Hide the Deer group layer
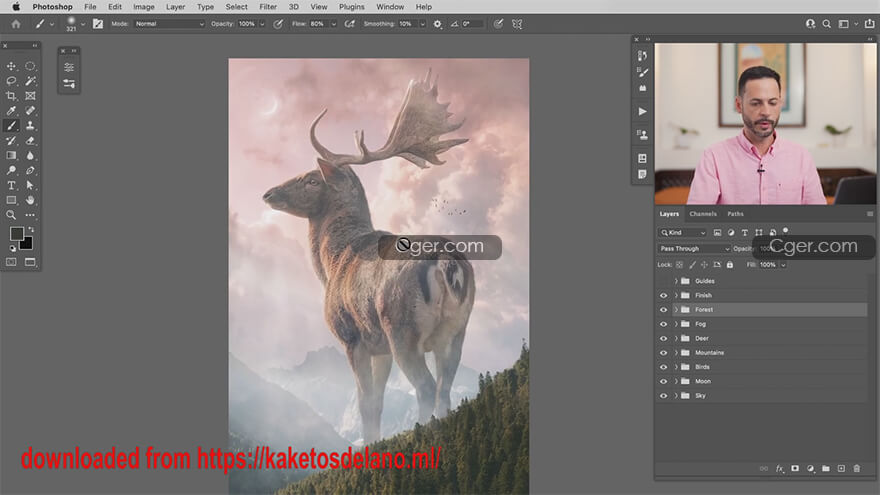The height and width of the screenshot is (495, 880). click(x=663, y=338)
